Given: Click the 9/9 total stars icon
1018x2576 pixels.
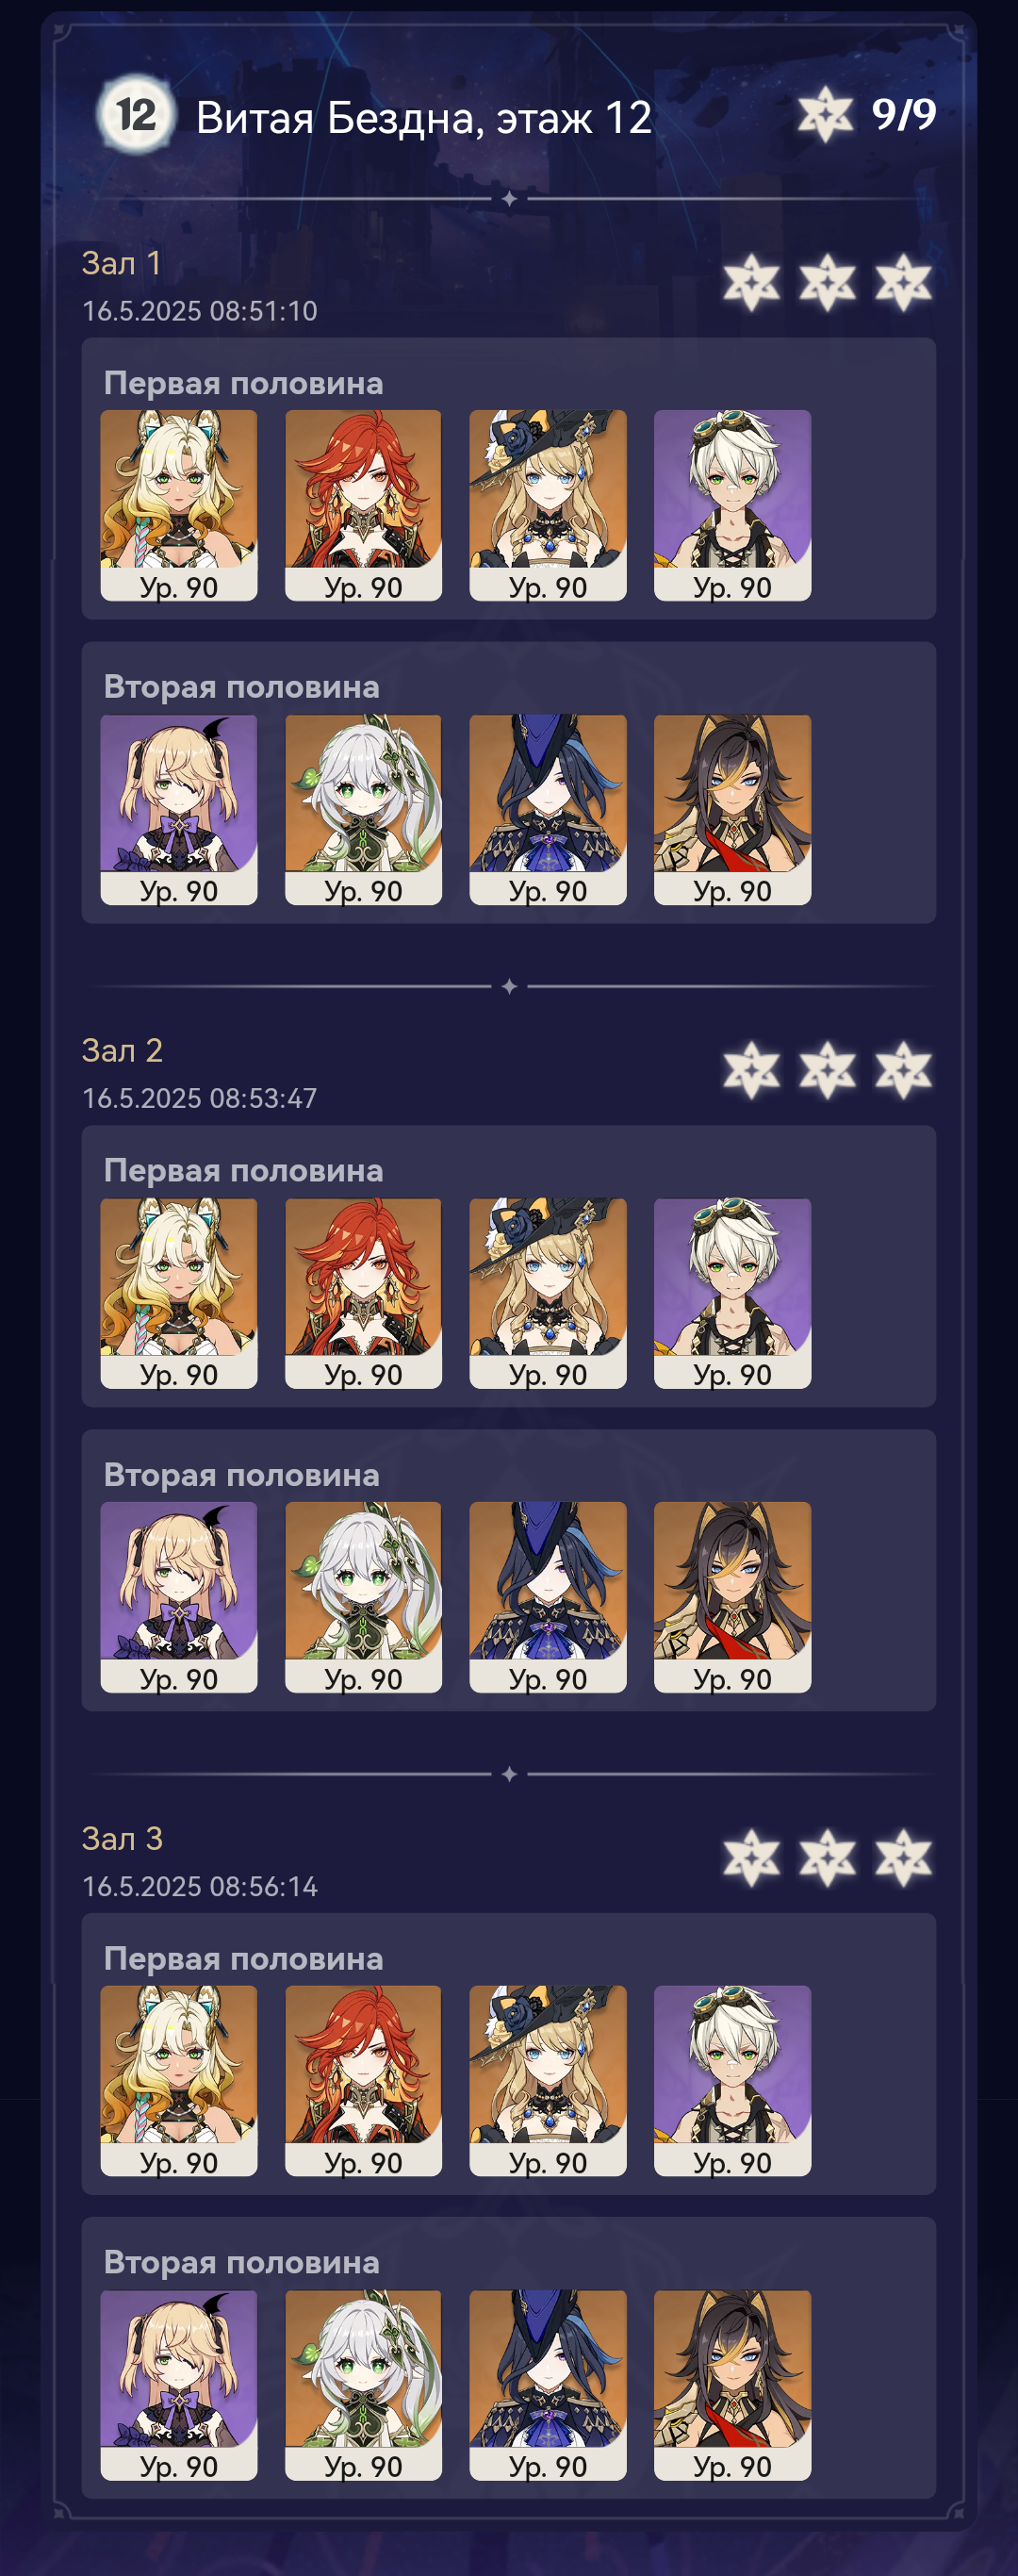Looking at the screenshot, I should click(x=825, y=114).
